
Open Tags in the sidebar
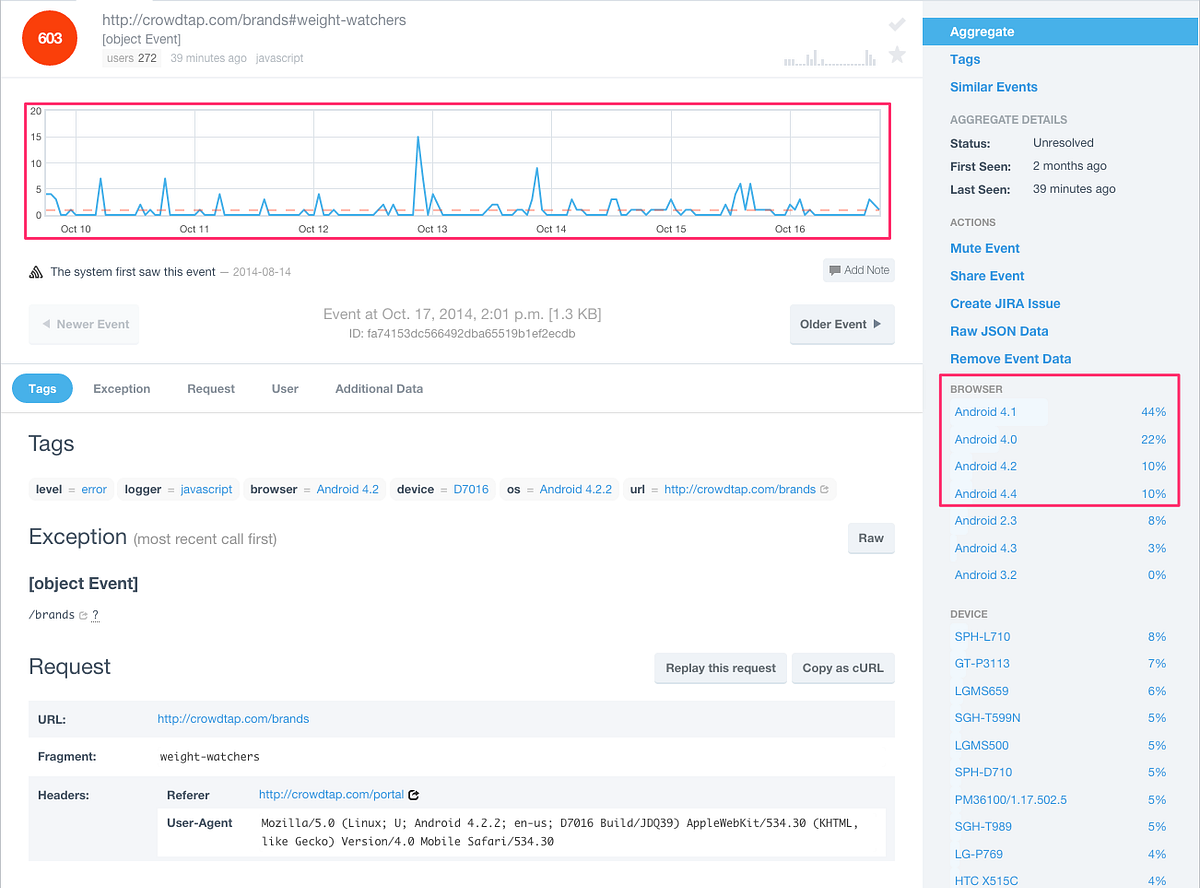coord(965,59)
